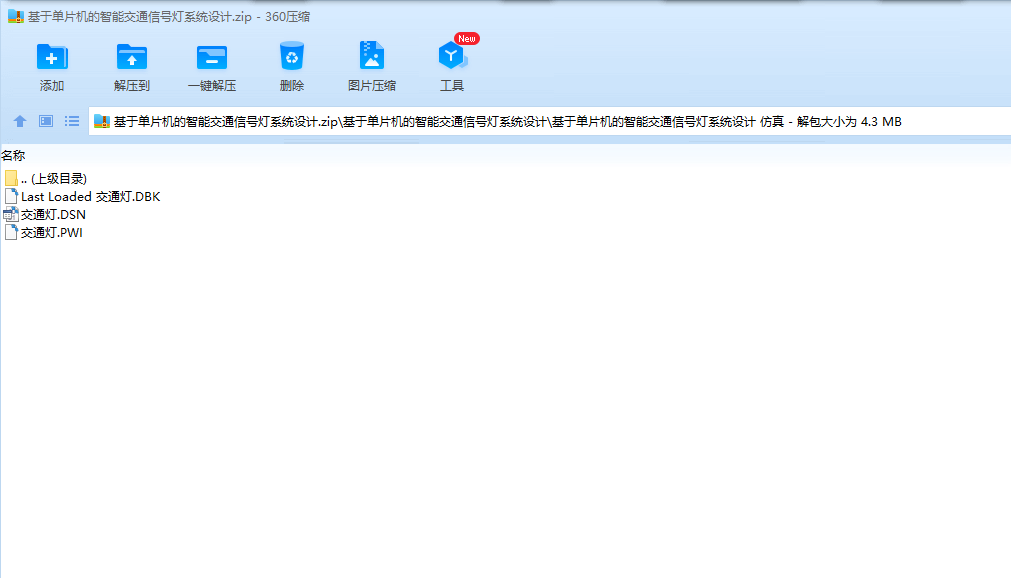Sort by the 名称 column header
Image resolution: width=1011 pixels, height=578 pixels.
click(x=13, y=155)
